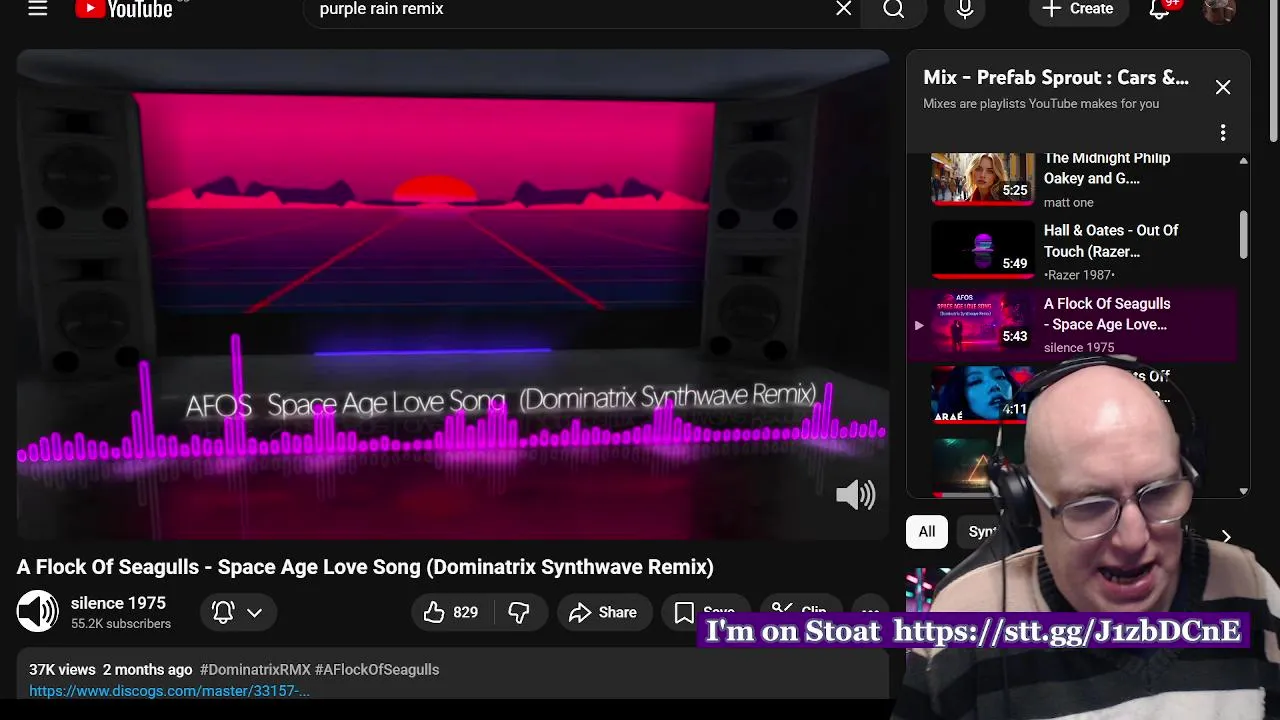Image resolution: width=1280 pixels, height=720 pixels.
Task: Open the YouTube hamburger guide menu
Action: pos(38,9)
